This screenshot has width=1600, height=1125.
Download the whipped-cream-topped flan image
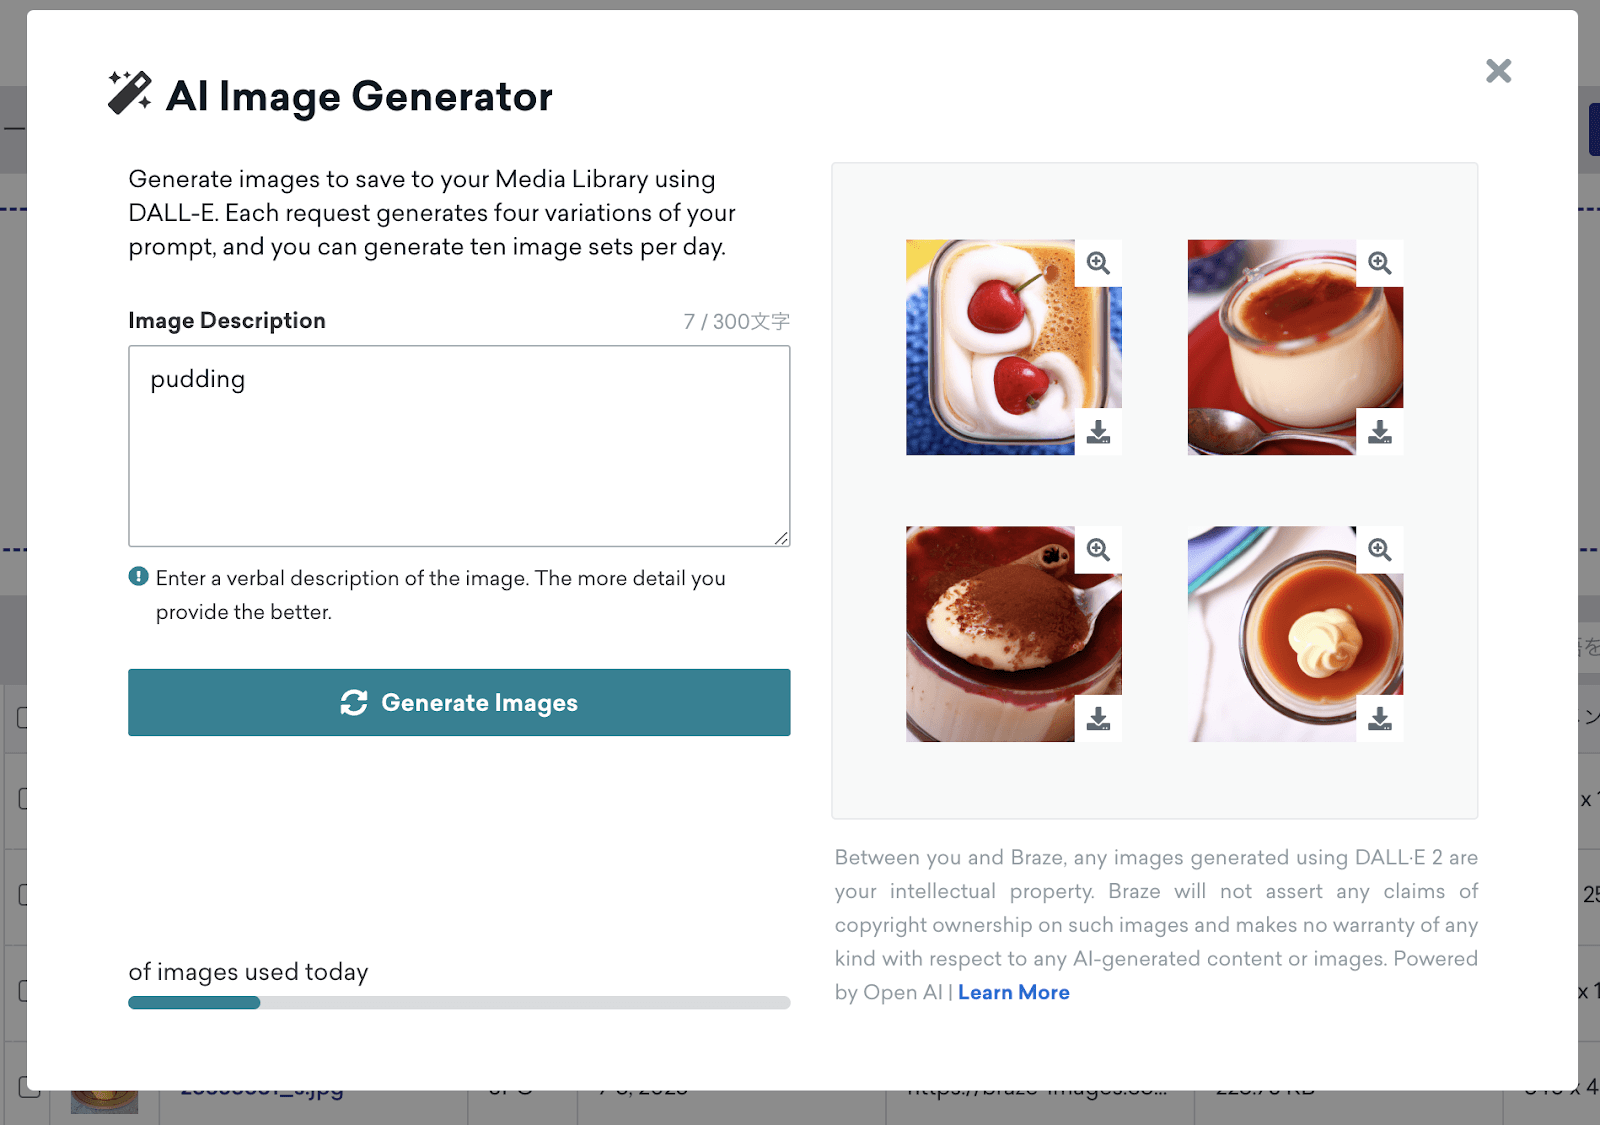pos(1380,719)
